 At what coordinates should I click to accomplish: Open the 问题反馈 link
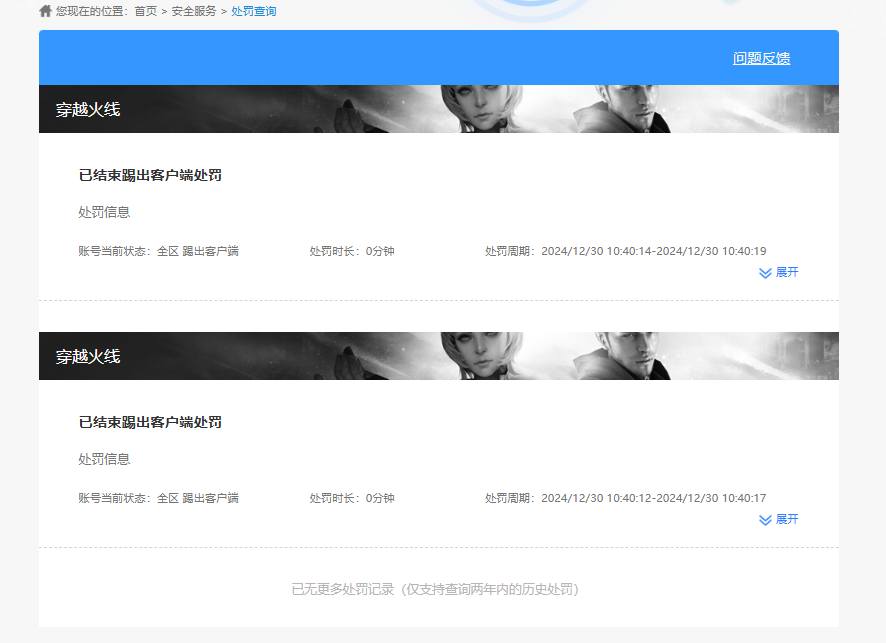click(x=761, y=58)
